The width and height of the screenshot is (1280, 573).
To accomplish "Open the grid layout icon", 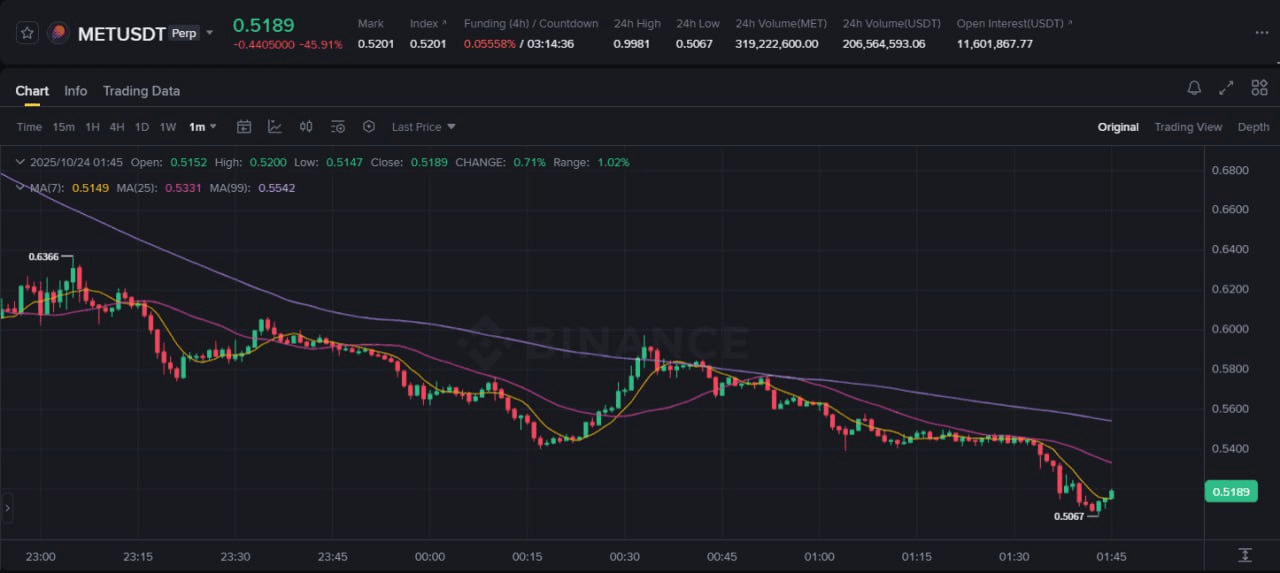I will pyautogui.click(x=1259, y=88).
